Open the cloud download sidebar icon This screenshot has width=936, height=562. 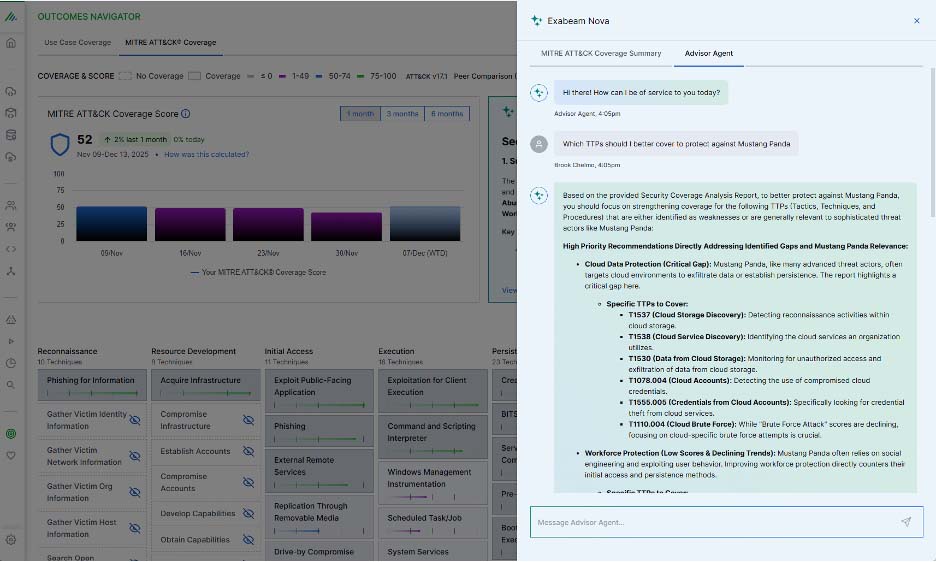click(11, 91)
